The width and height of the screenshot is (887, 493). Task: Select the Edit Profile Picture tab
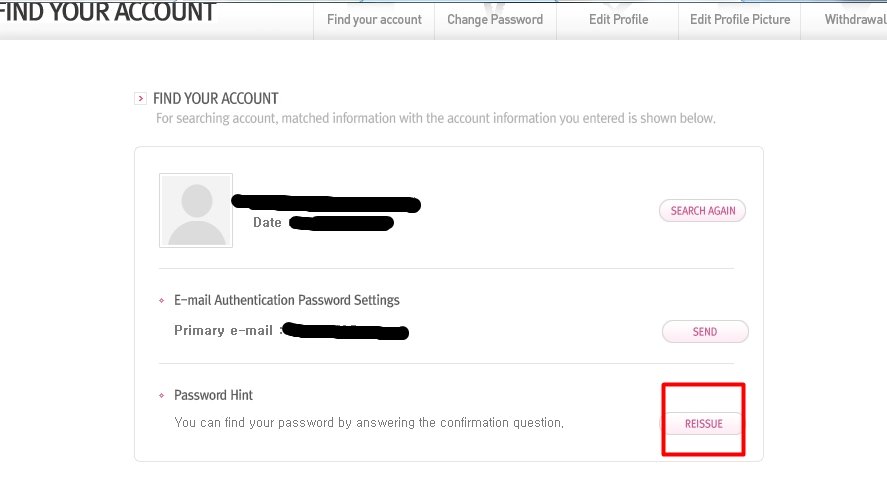[x=740, y=20]
